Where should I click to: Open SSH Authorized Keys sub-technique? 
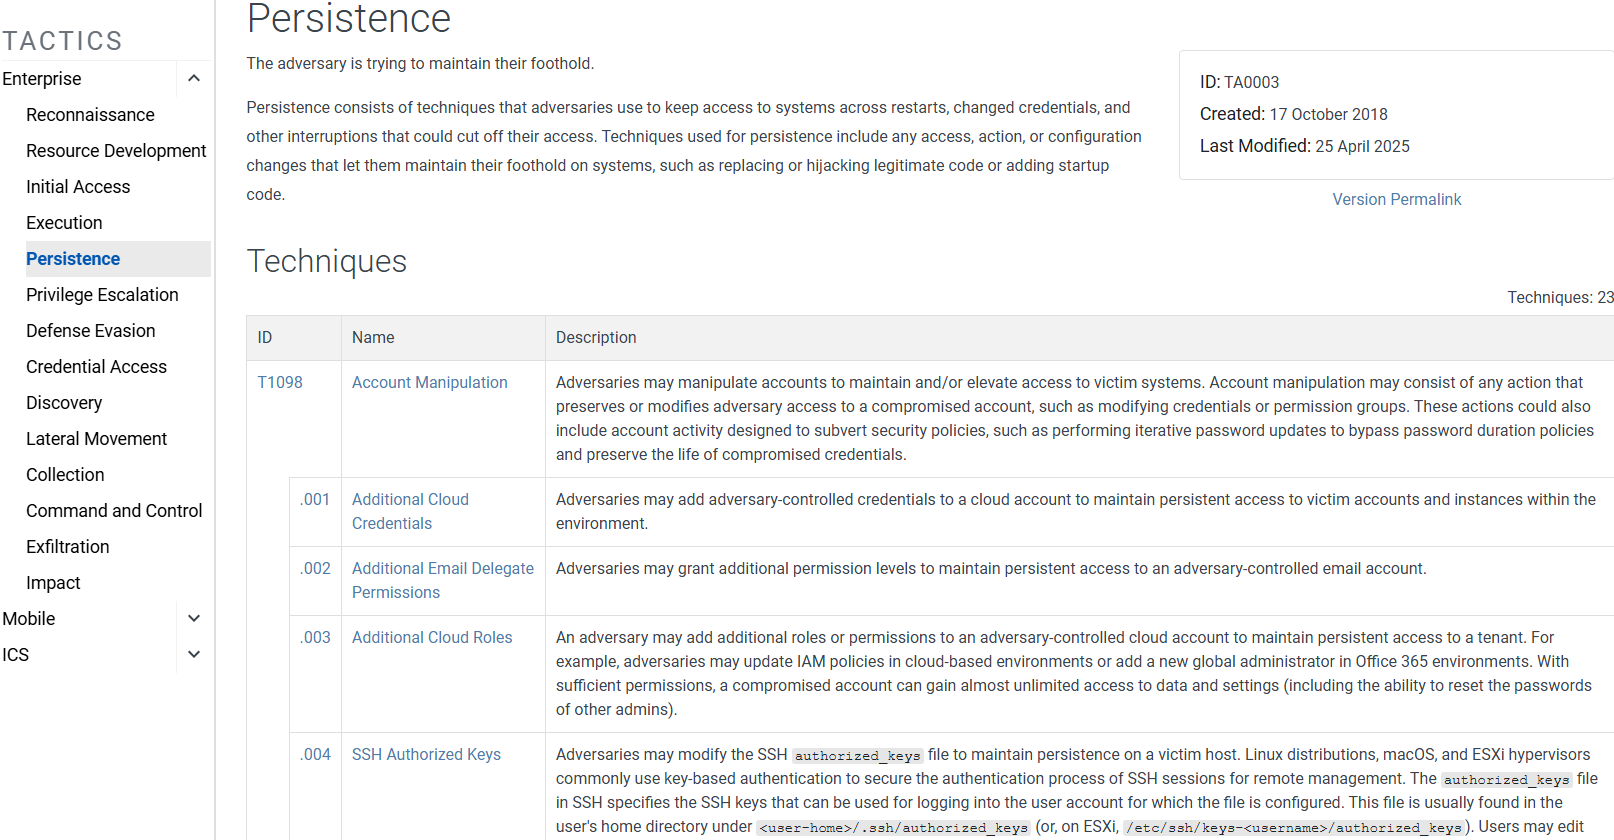click(426, 755)
